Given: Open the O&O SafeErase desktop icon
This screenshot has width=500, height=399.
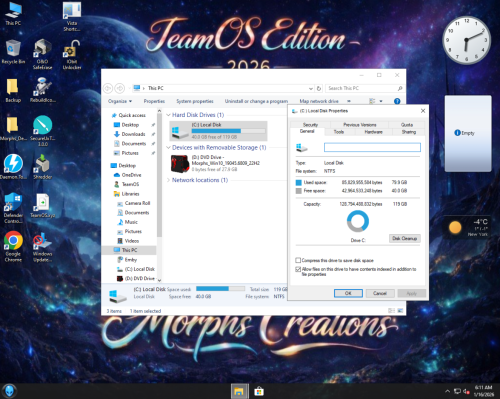Looking at the screenshot, I should point(43,54).
